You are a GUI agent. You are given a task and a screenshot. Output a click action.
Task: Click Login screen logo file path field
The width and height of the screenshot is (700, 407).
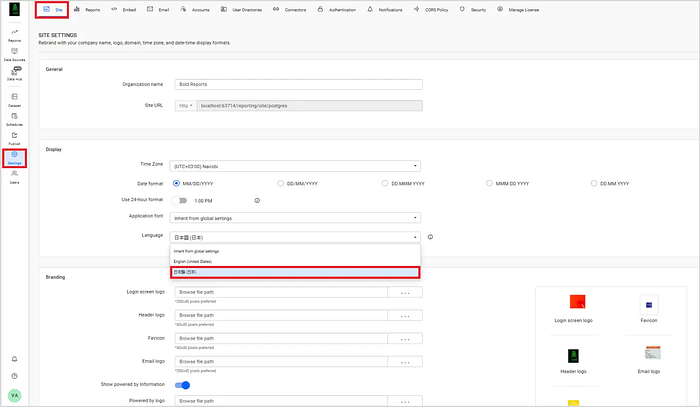(x=281, y=292)
